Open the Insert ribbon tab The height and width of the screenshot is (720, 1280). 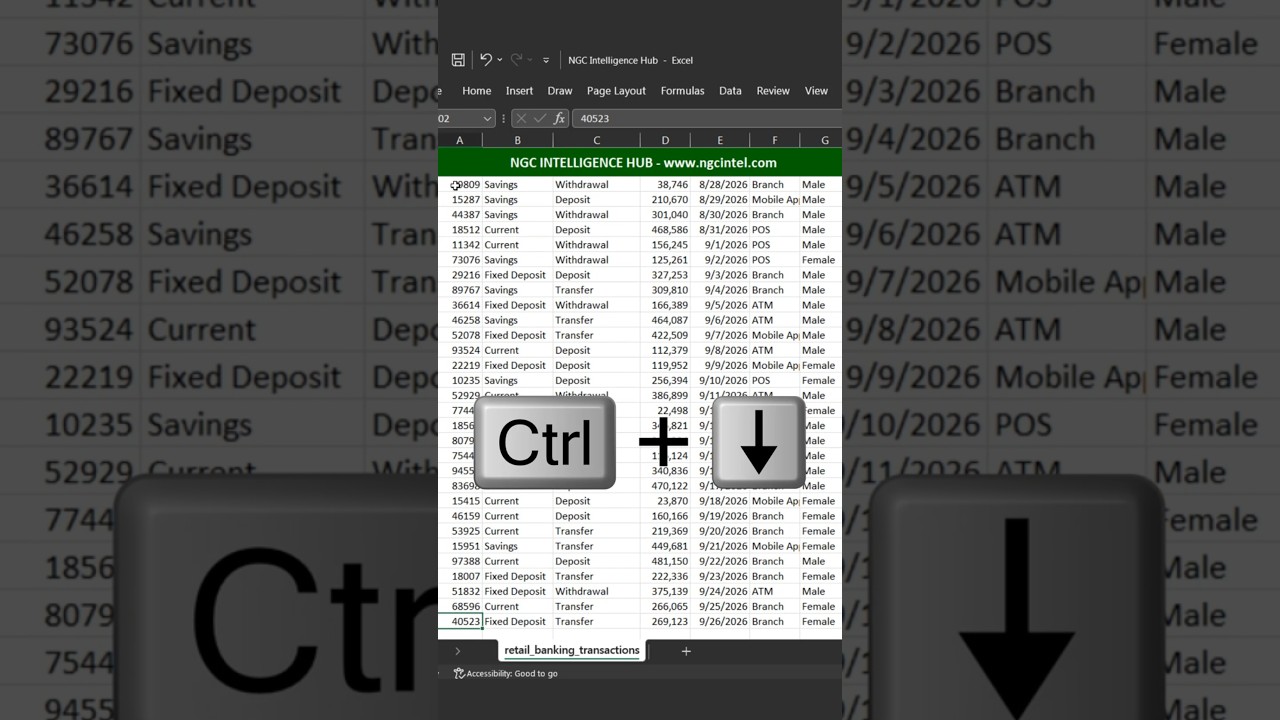[x=519, y=91]
